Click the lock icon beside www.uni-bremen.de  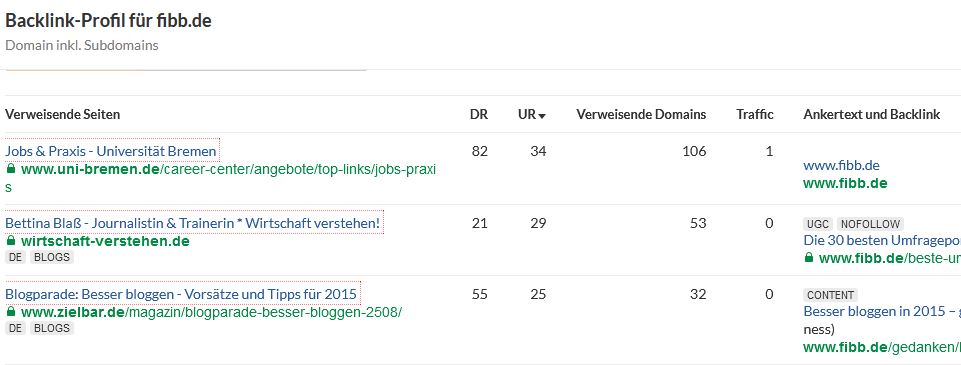click(x=10, y=169)
